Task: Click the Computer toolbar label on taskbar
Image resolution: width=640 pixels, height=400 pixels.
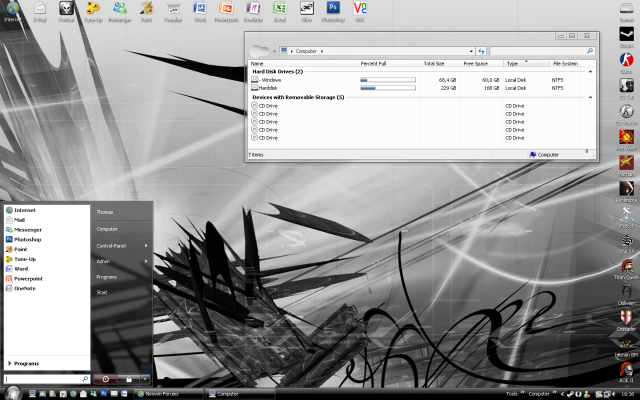Action: [x=539, y=394]
